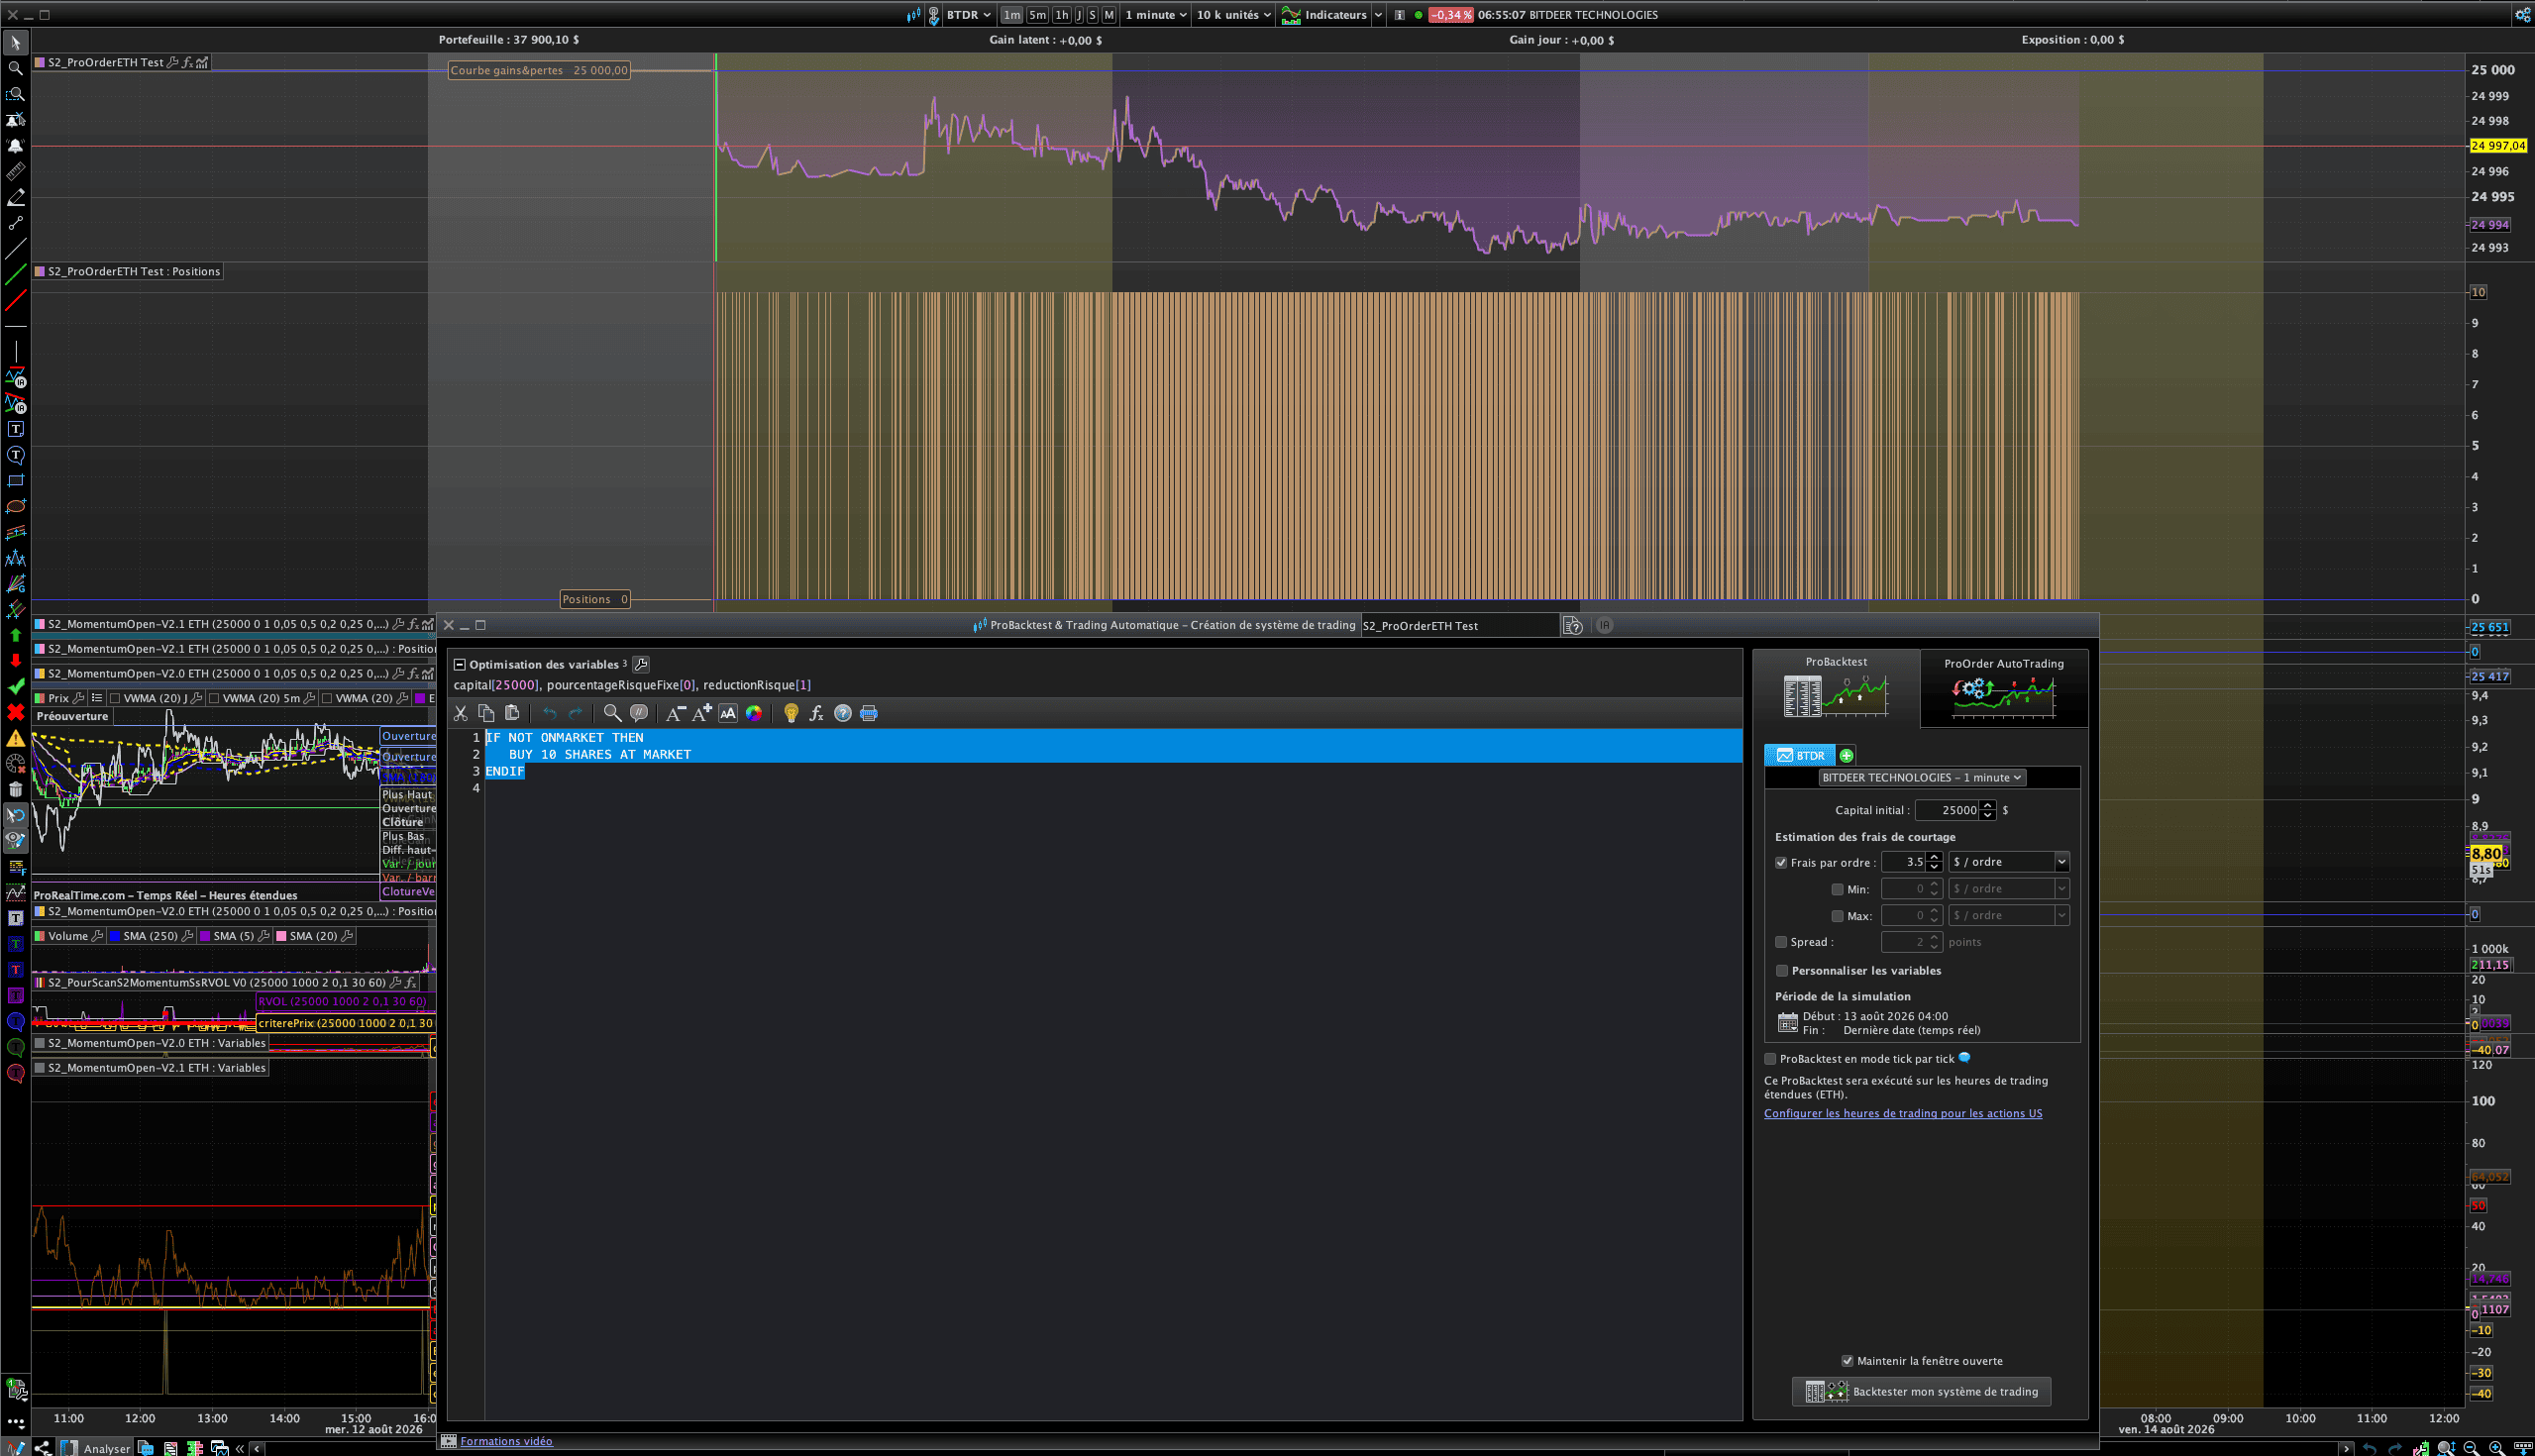The image size is (2535, 1456).
Task: Uncheck Maintenir la fenêtre ouverte
Action: coord(1847,1361)
